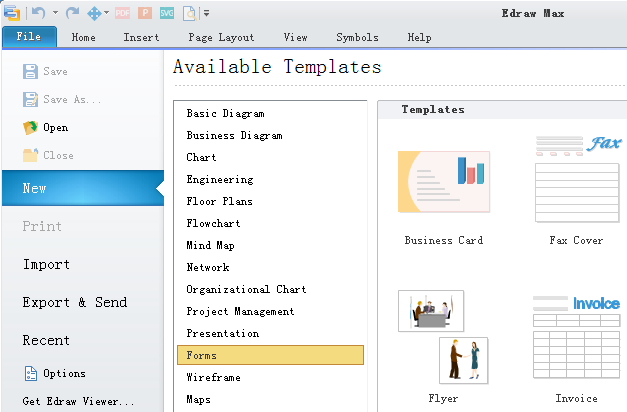Click the blue four-arrow move icon

click(95, 13)
